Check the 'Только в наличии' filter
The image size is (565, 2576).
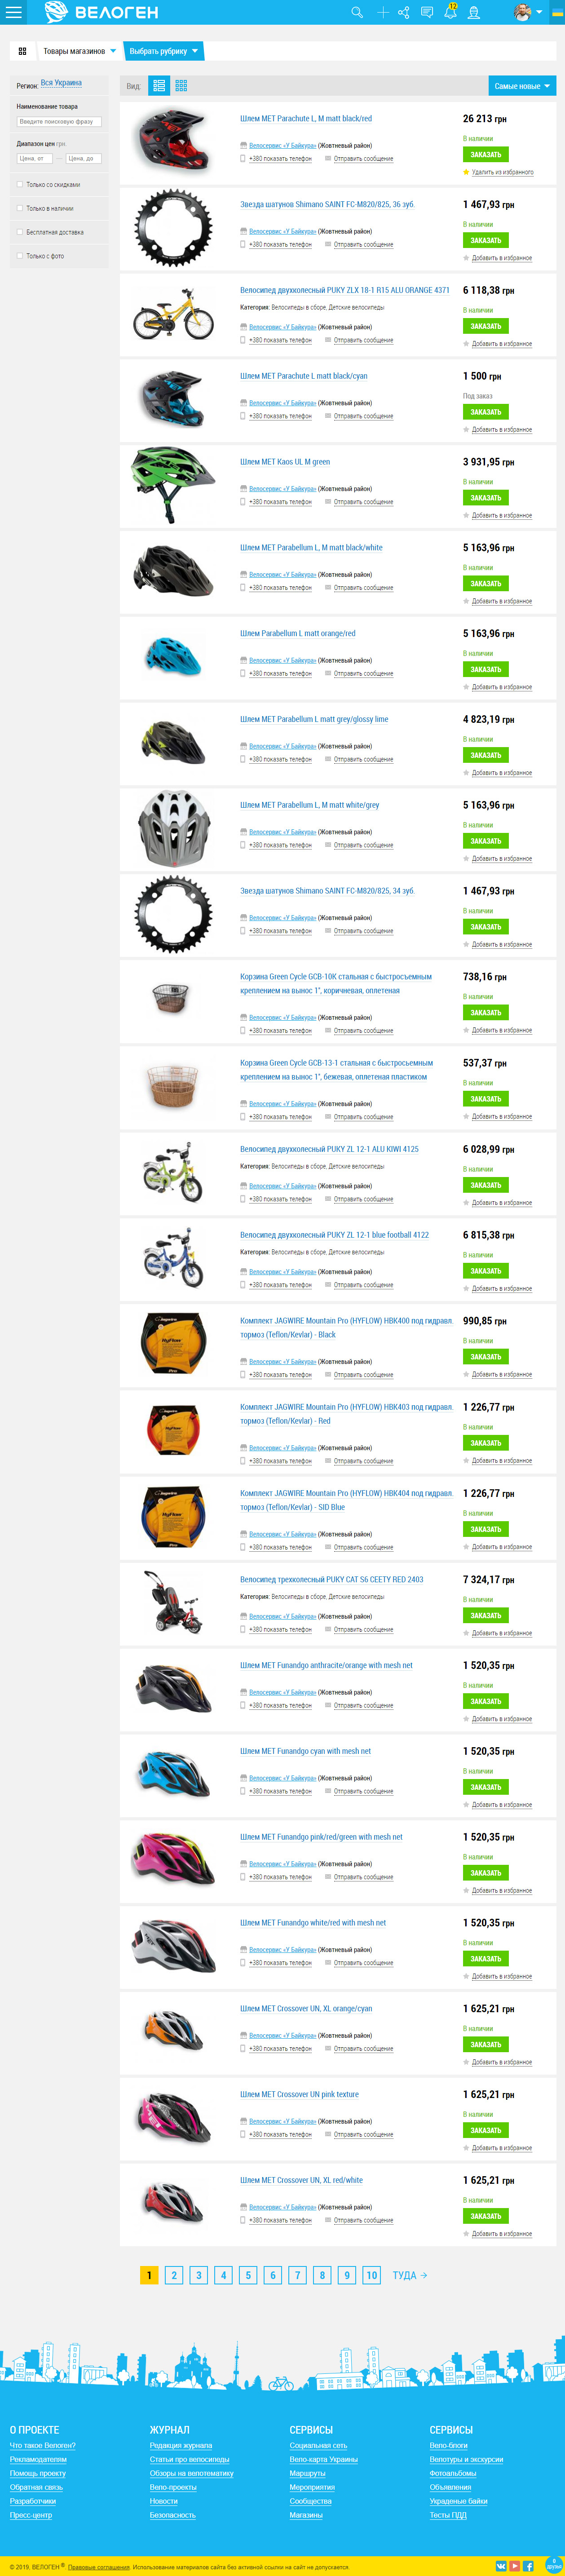point(20,208)
